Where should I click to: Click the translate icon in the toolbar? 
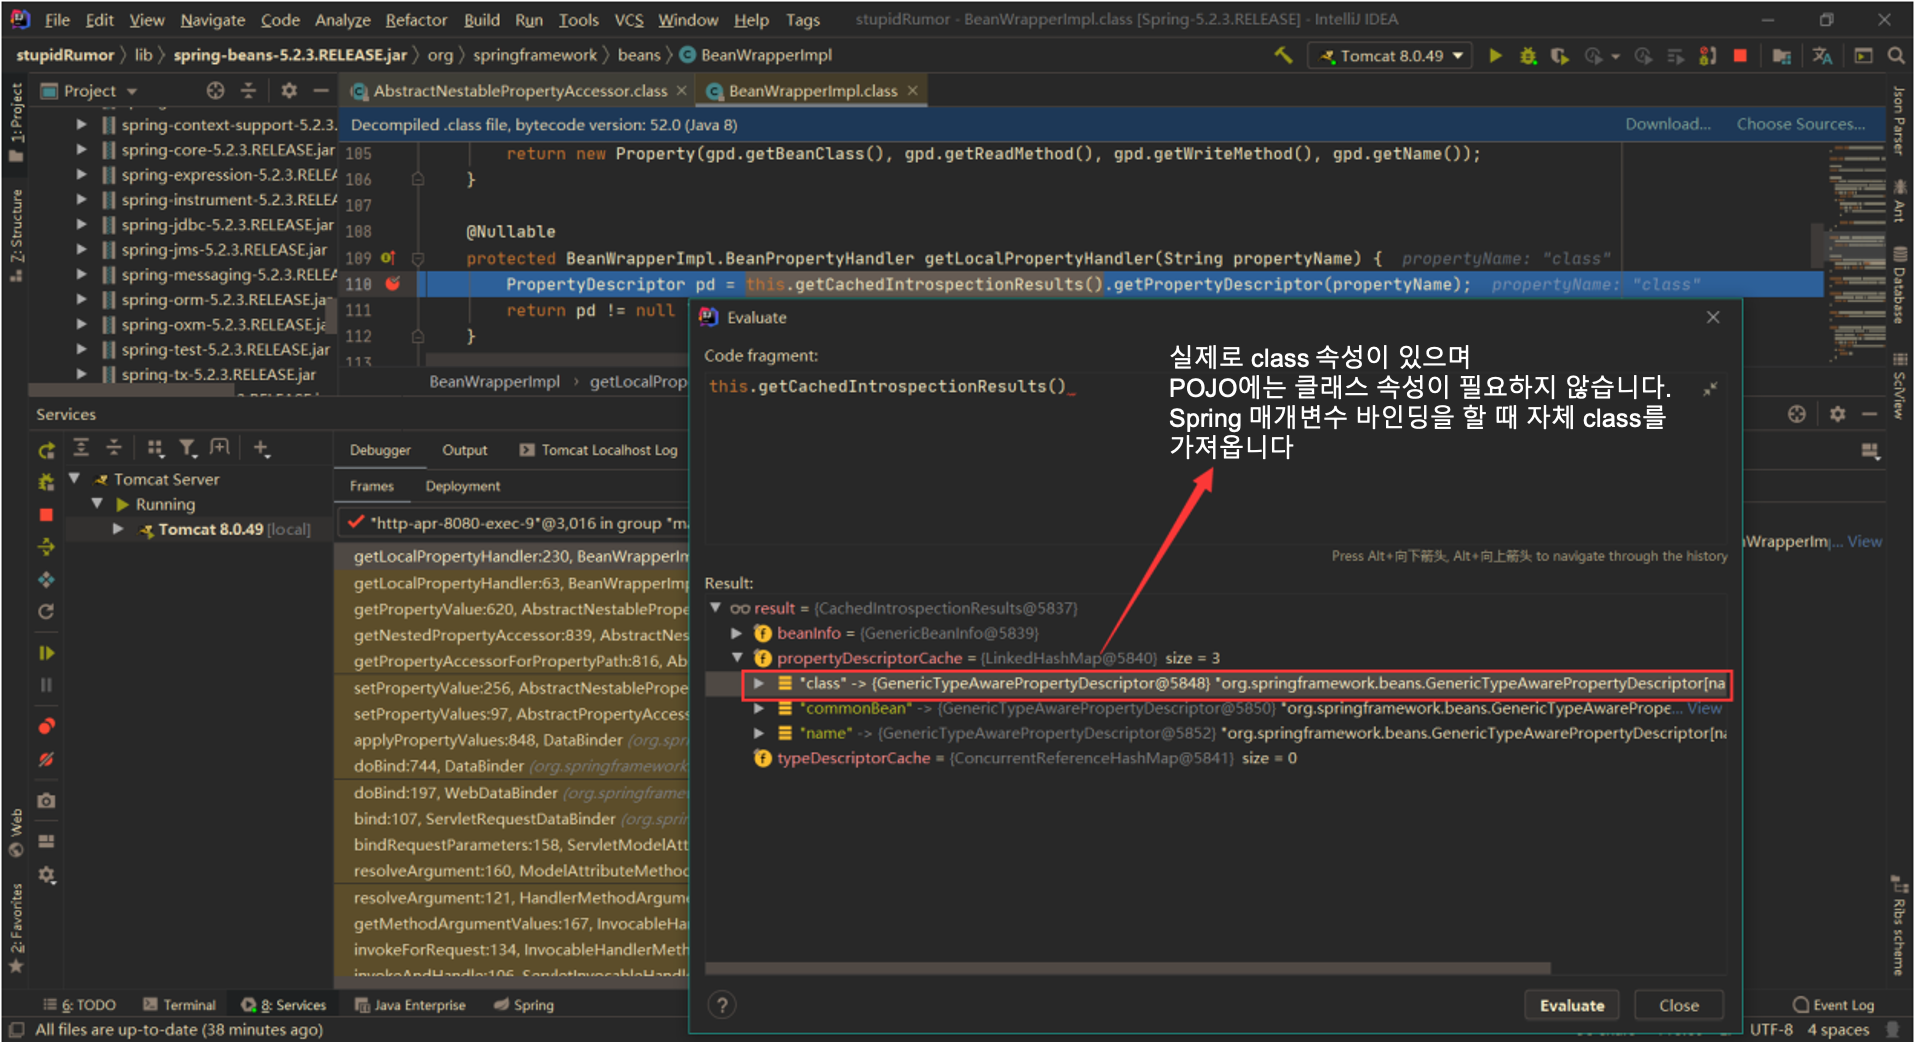click(1822, 56)
